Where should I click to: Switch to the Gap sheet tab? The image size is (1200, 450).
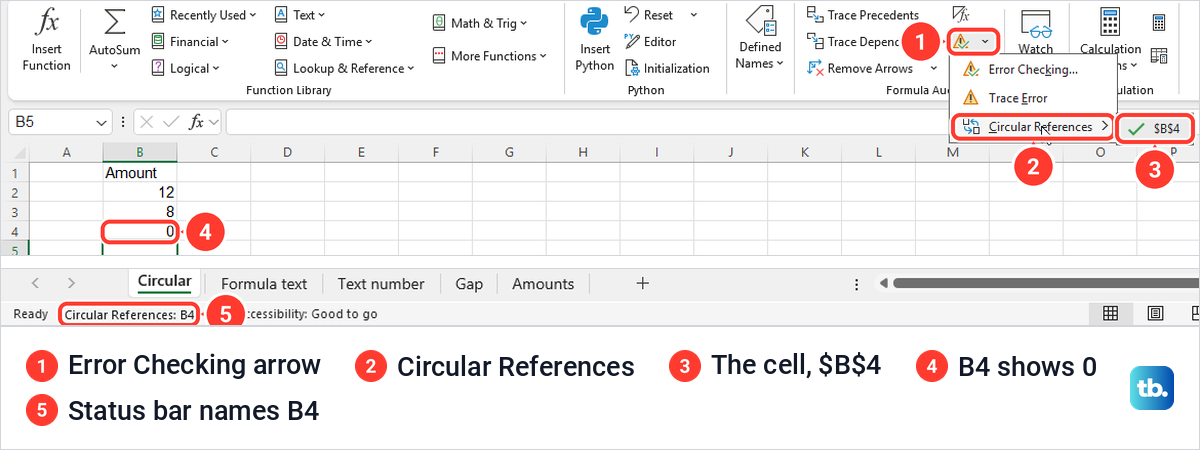[x=469, y=283]
